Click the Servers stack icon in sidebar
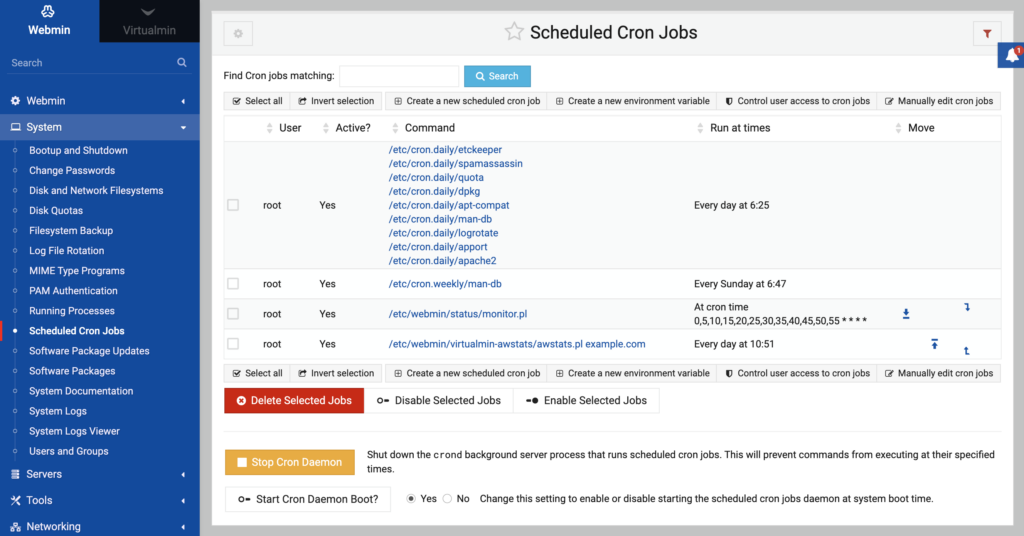 (15, 474)
